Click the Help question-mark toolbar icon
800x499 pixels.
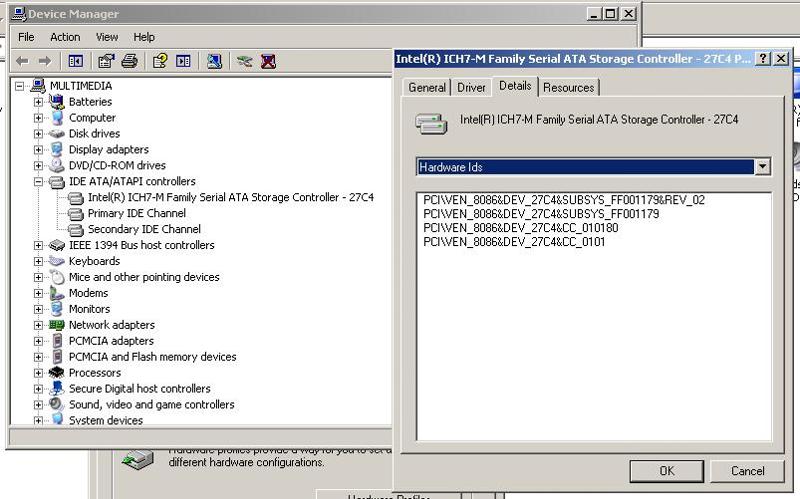coord(160,61)
